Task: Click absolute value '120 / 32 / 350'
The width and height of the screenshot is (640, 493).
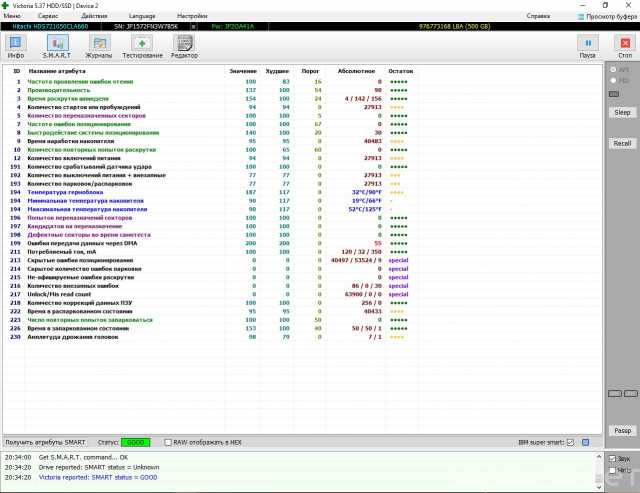Action: click(361, 252)
